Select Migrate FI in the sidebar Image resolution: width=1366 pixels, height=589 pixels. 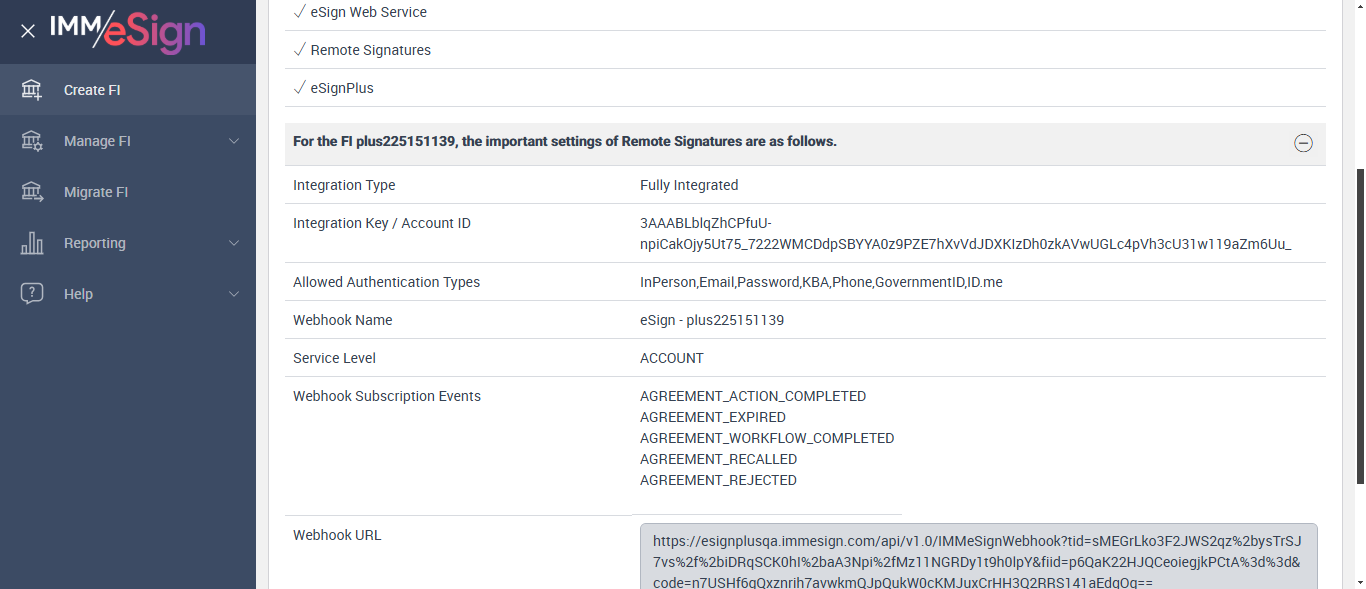click(x=96, y=192)
